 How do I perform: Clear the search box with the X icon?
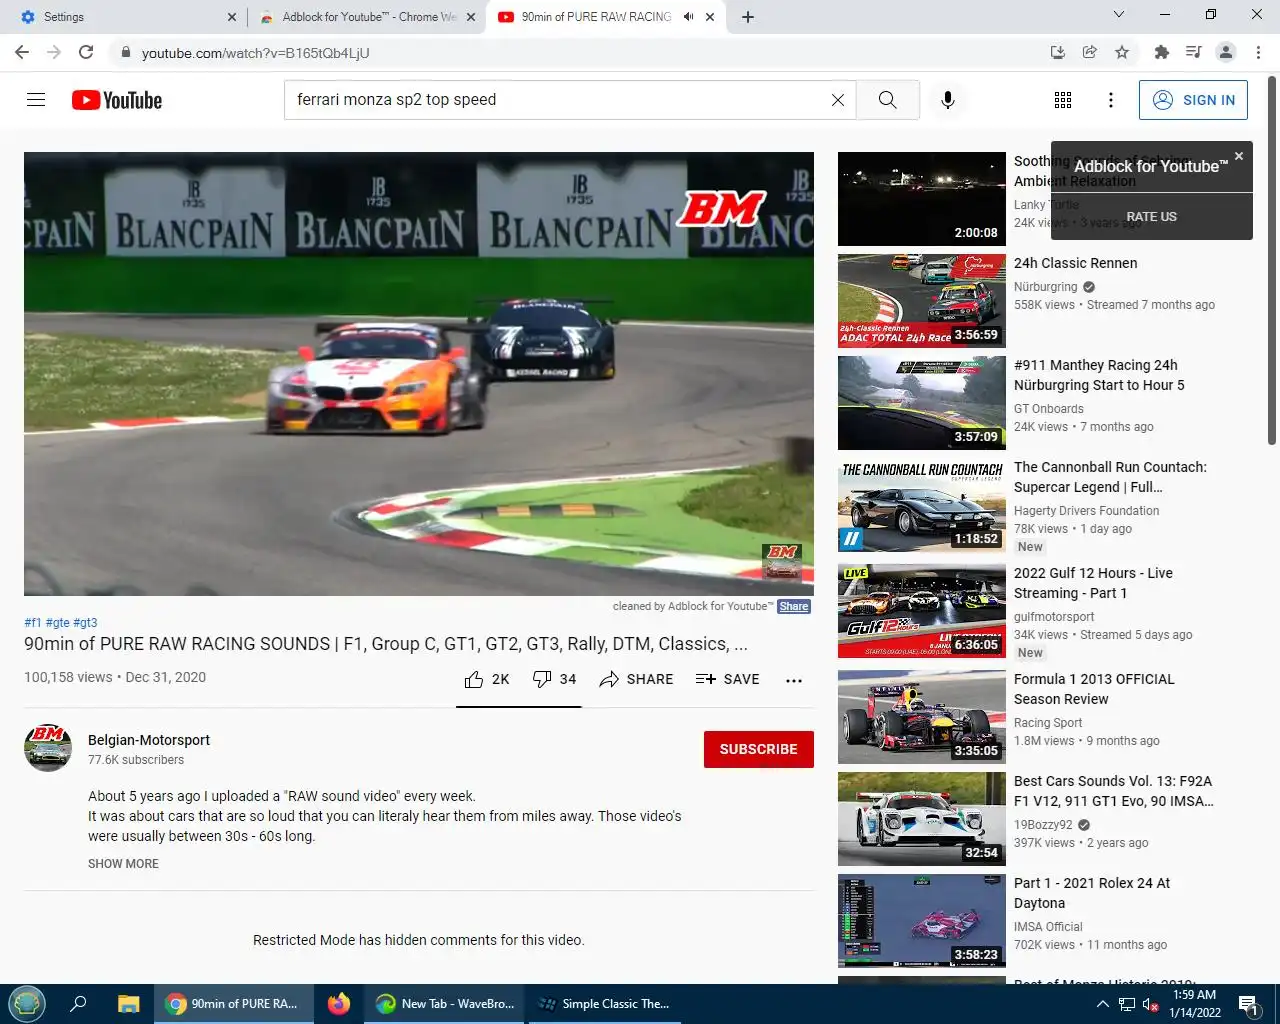838,100
